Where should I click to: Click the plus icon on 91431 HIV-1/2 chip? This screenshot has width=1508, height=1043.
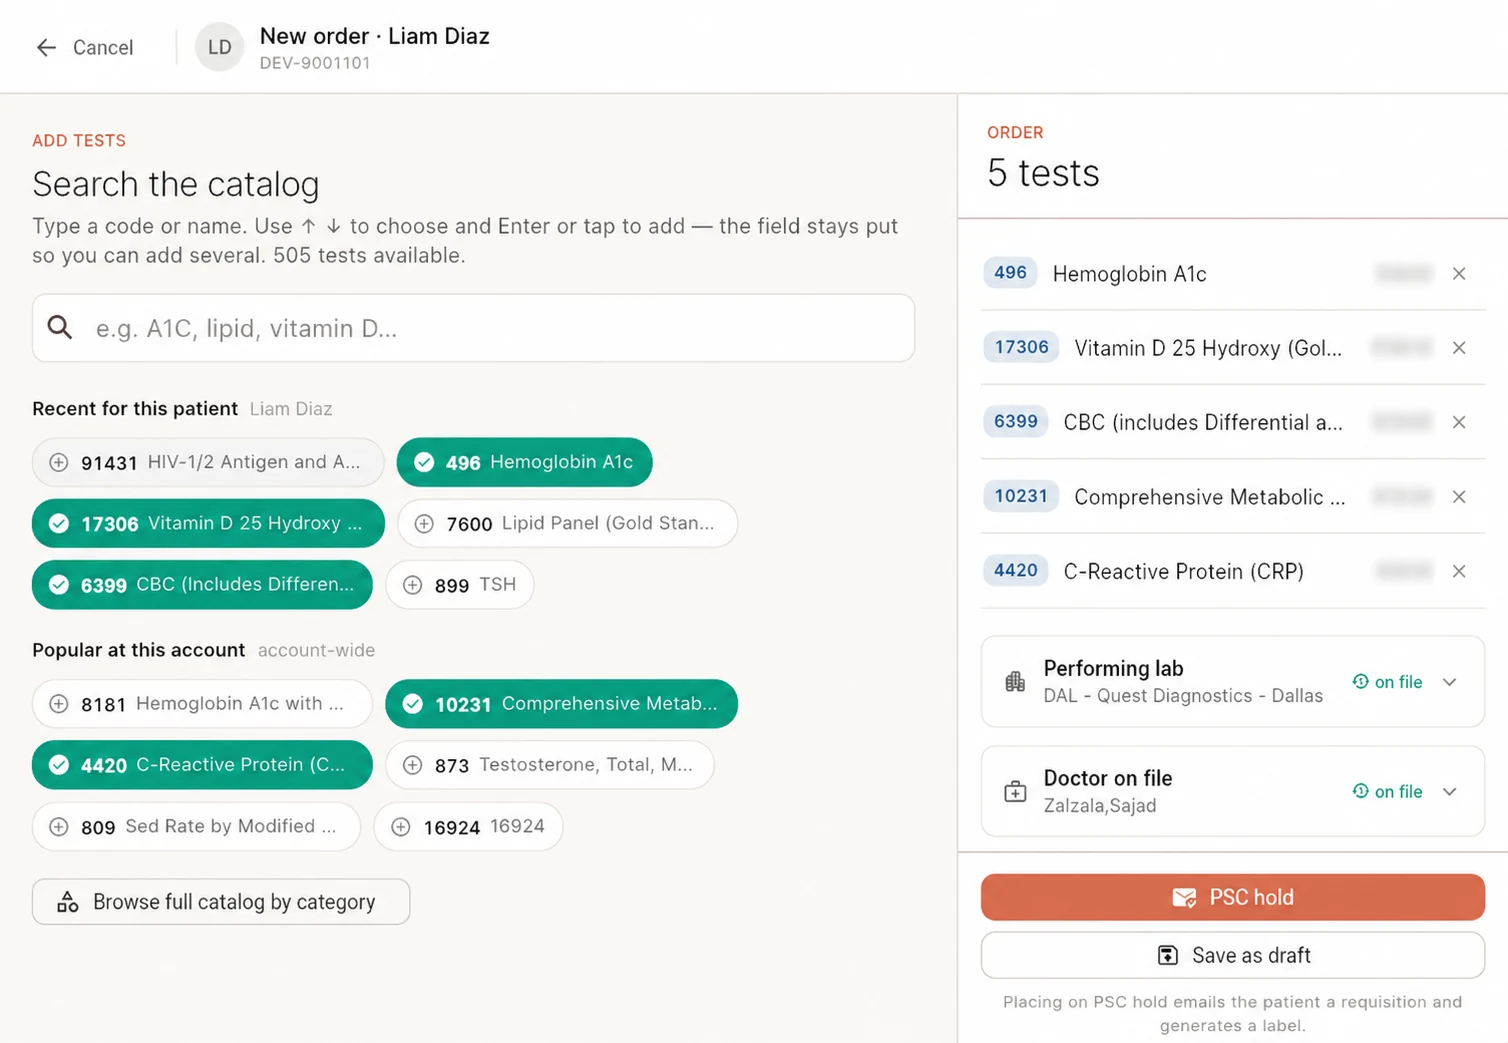pos(59,462)
